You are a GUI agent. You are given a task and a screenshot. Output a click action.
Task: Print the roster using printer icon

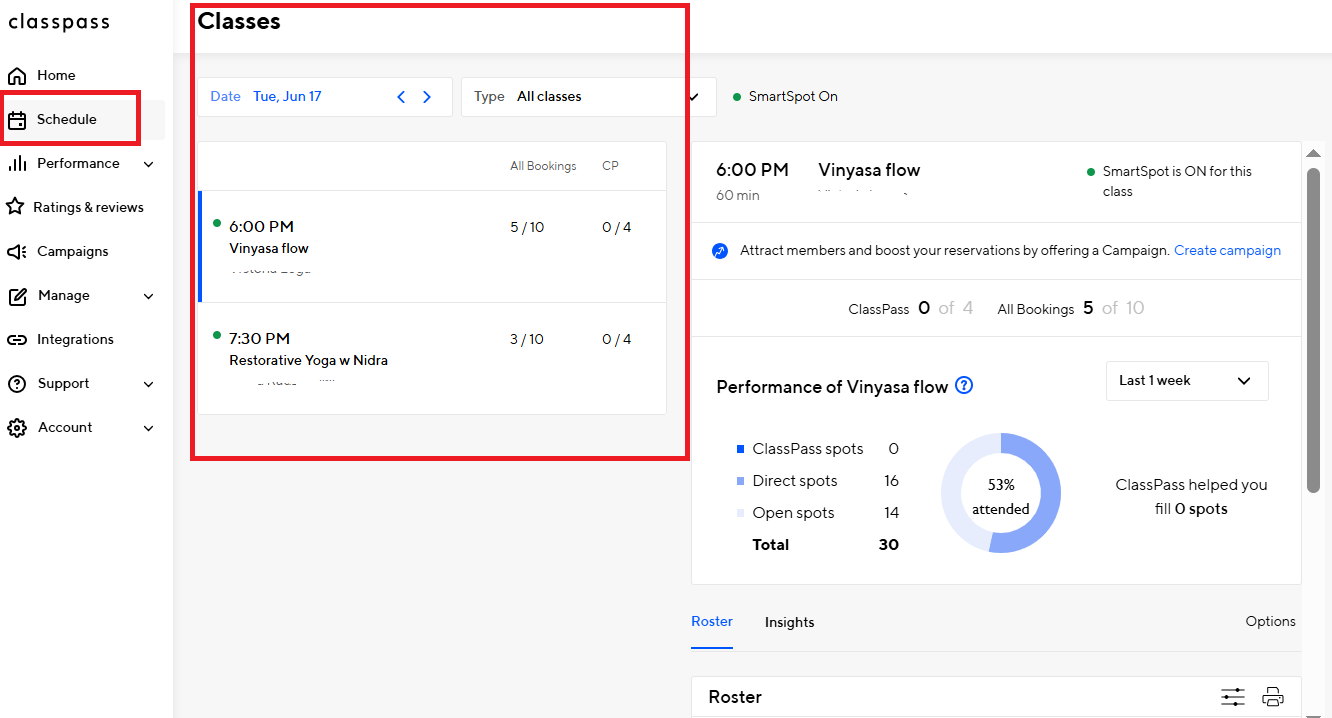click(x=1272, y=697)
